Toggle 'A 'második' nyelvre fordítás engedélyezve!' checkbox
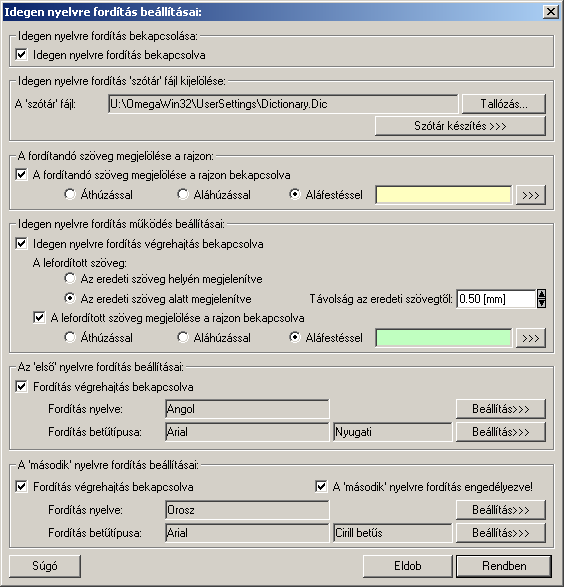Screen dimensions: 564x587 pos(321,486)
